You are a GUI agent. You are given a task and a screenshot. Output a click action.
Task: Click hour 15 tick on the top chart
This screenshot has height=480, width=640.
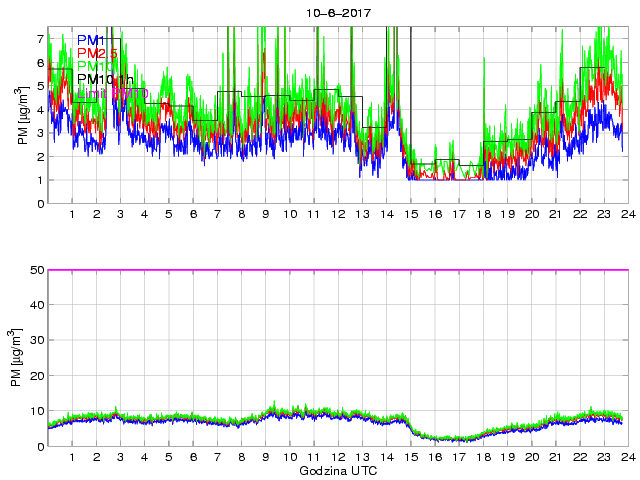[x=411, y=215]
